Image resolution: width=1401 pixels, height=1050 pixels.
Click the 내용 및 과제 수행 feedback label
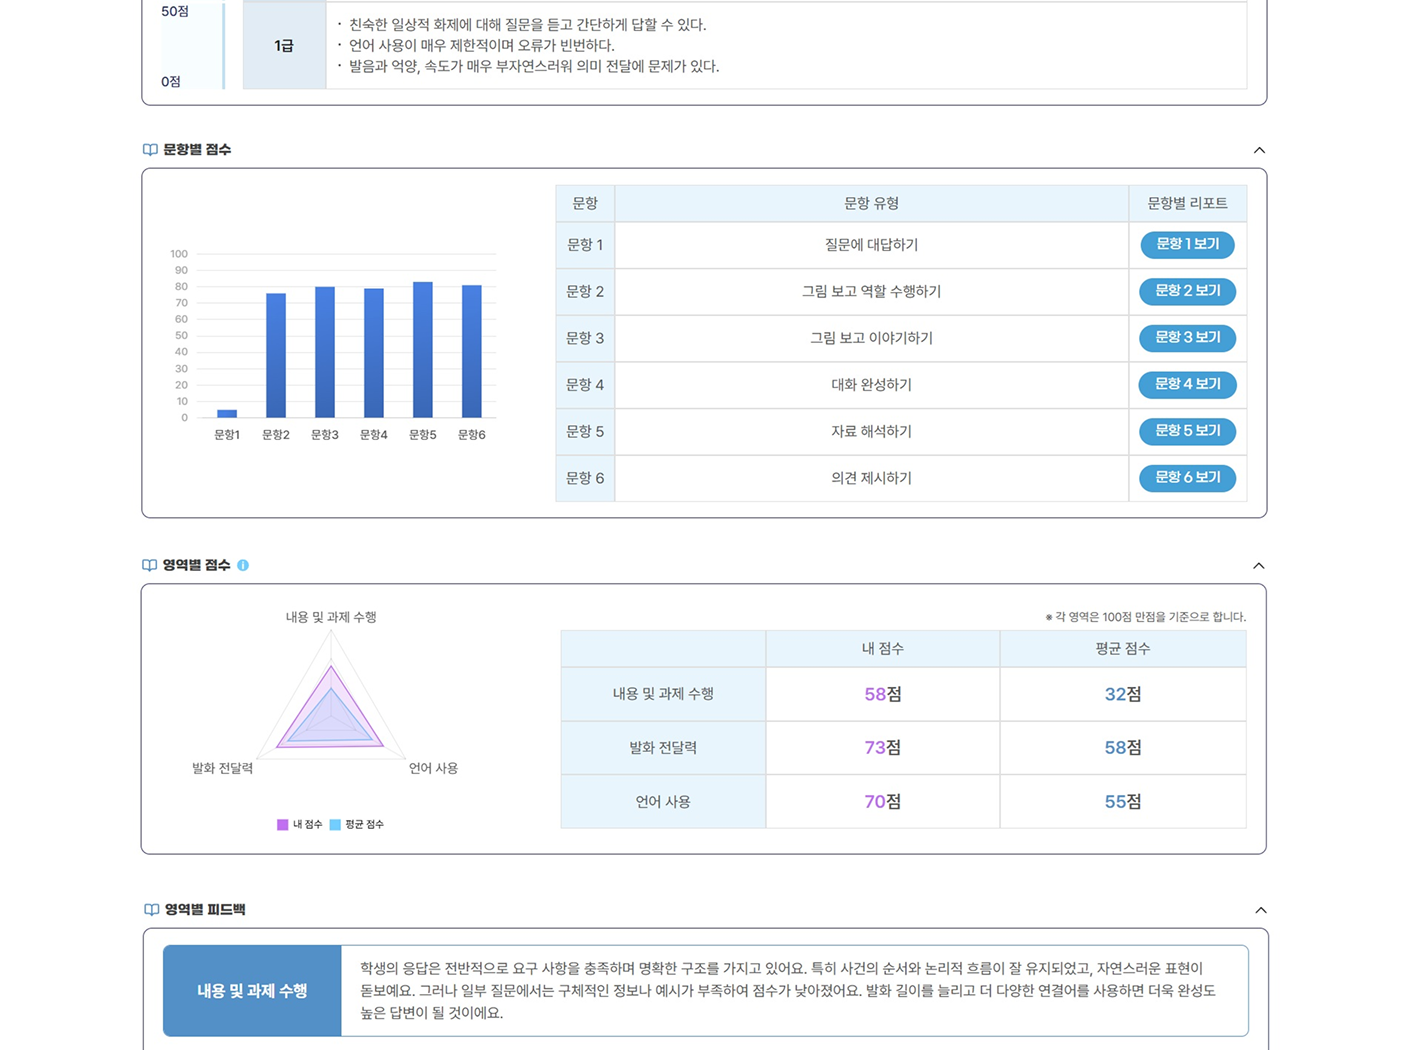pyautogui.click(x=252, y=991)
